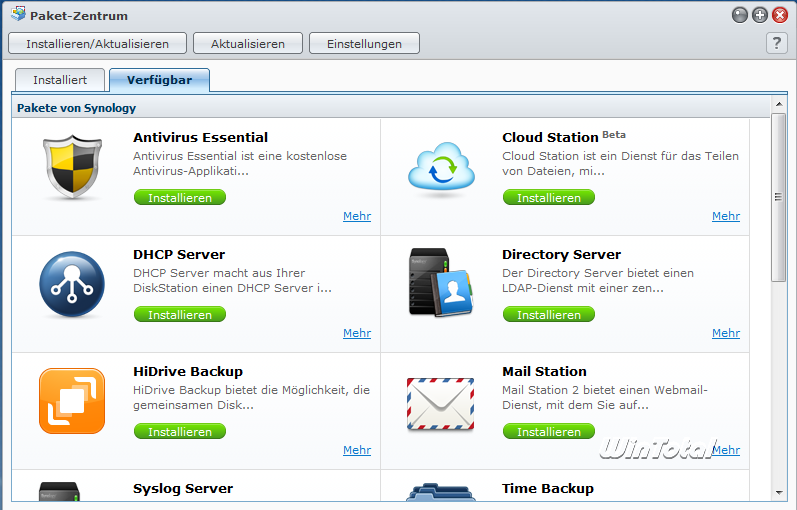Click the Pakete von Synology header
The image size is (797, 510).
point(76,108)
